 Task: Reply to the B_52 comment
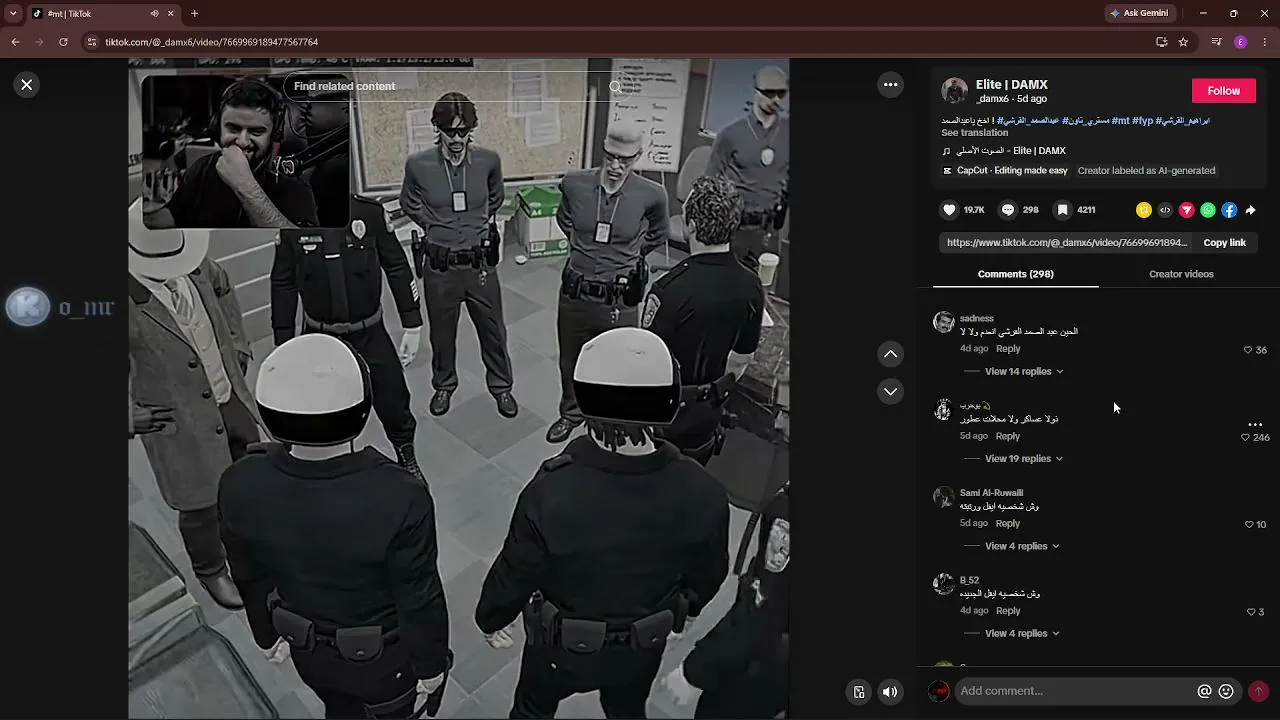click(x=1008, y=611)
